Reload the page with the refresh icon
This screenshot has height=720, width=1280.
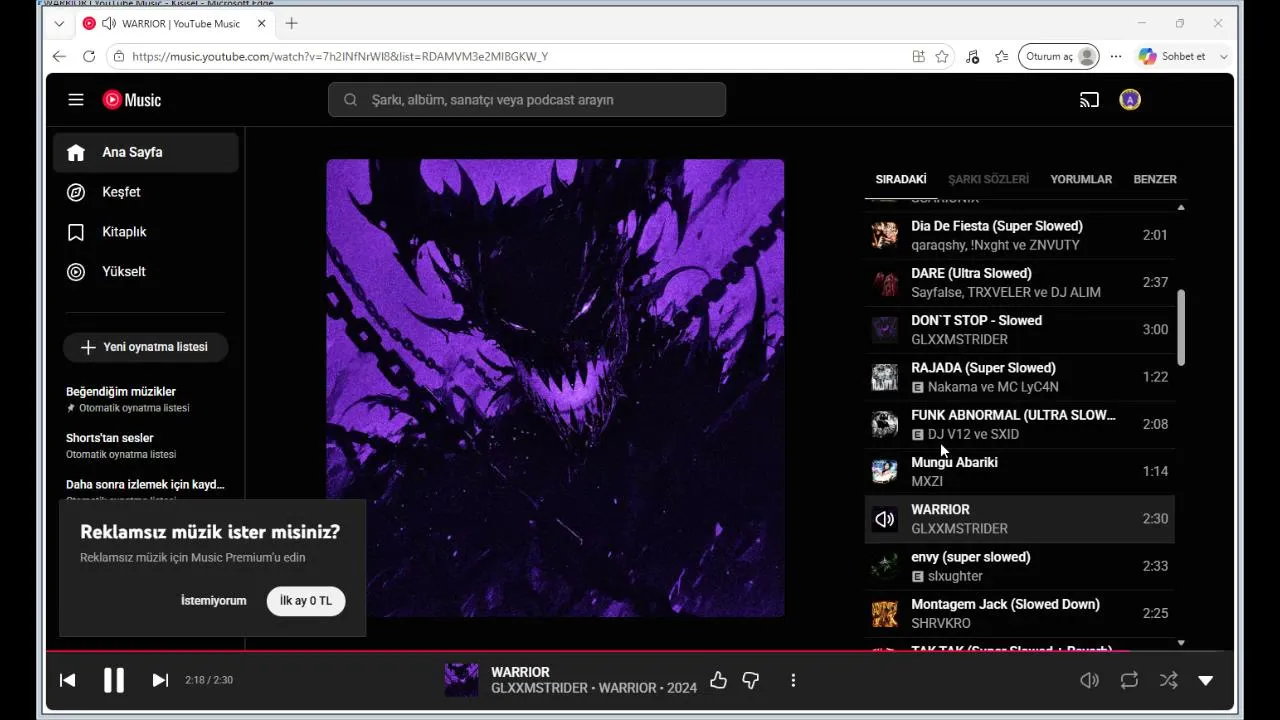[x=89, y=57]
